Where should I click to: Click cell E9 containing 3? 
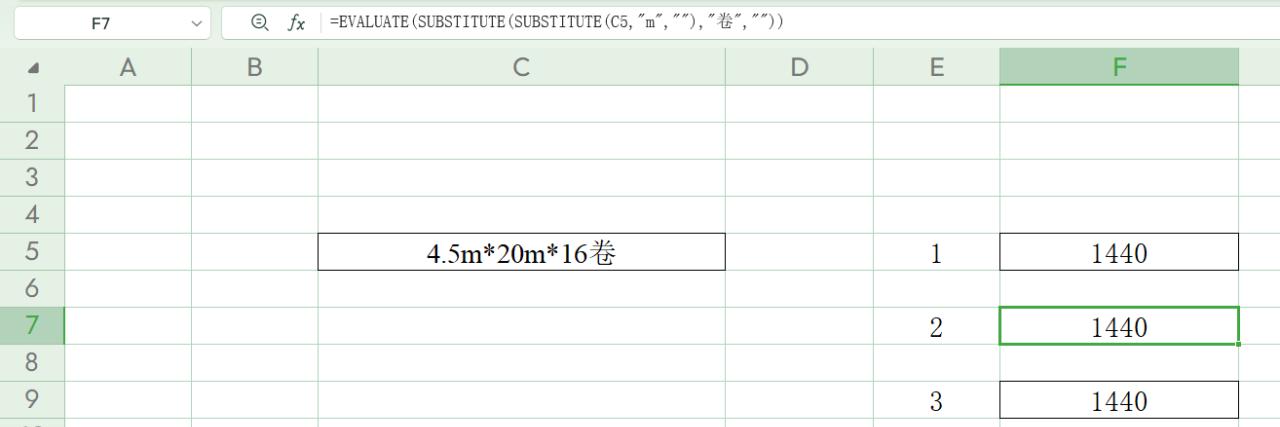point(936,401)
